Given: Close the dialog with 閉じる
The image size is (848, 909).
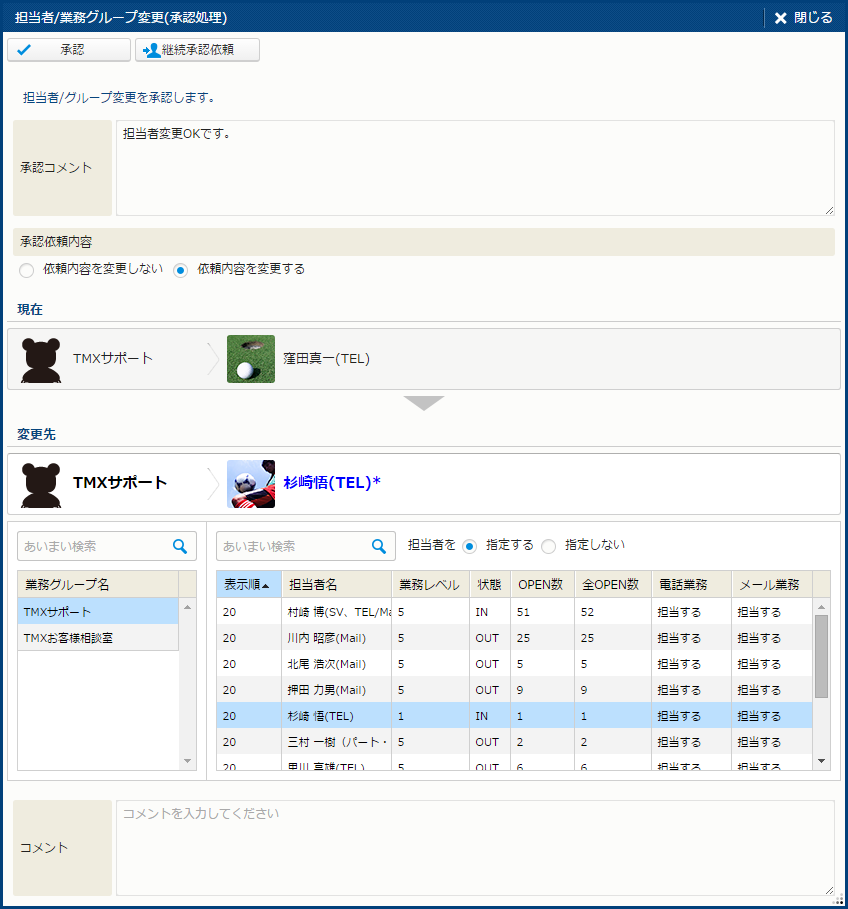Looking at the screenshot, I should pyautogui.click(x=803, y=18).
